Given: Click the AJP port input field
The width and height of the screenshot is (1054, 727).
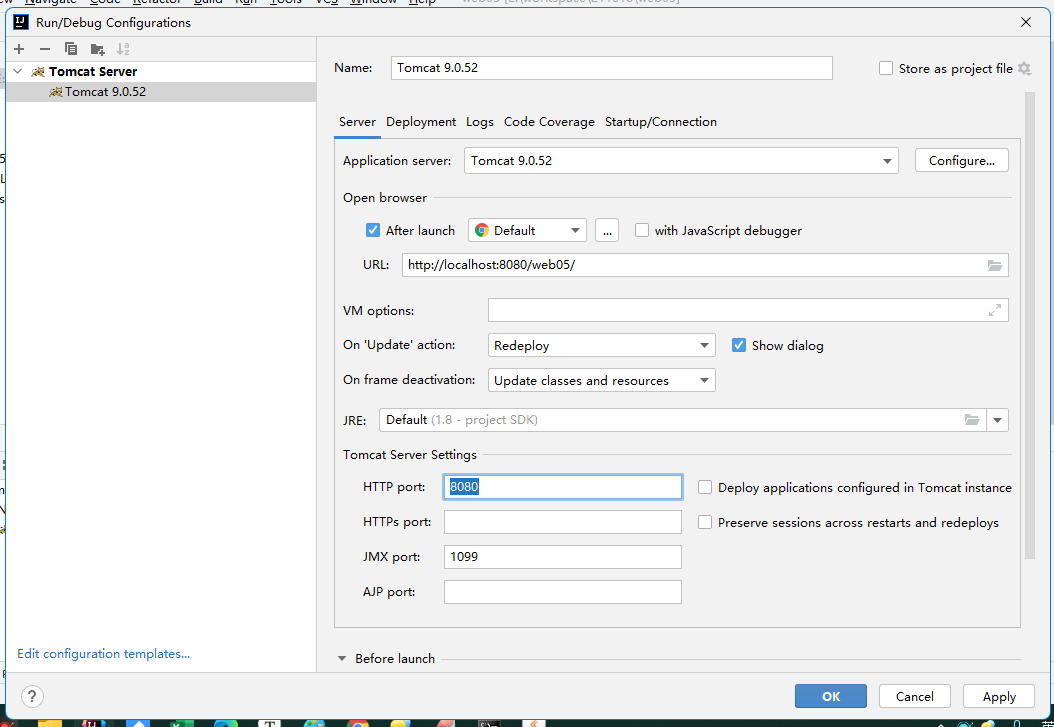Looking at the screenshot, I should click(563, 592).
